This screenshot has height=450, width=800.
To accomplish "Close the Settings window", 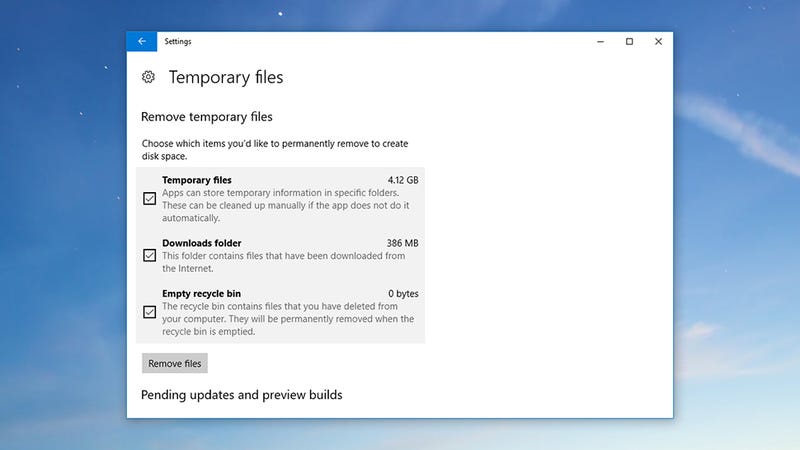I will point(659,41).
